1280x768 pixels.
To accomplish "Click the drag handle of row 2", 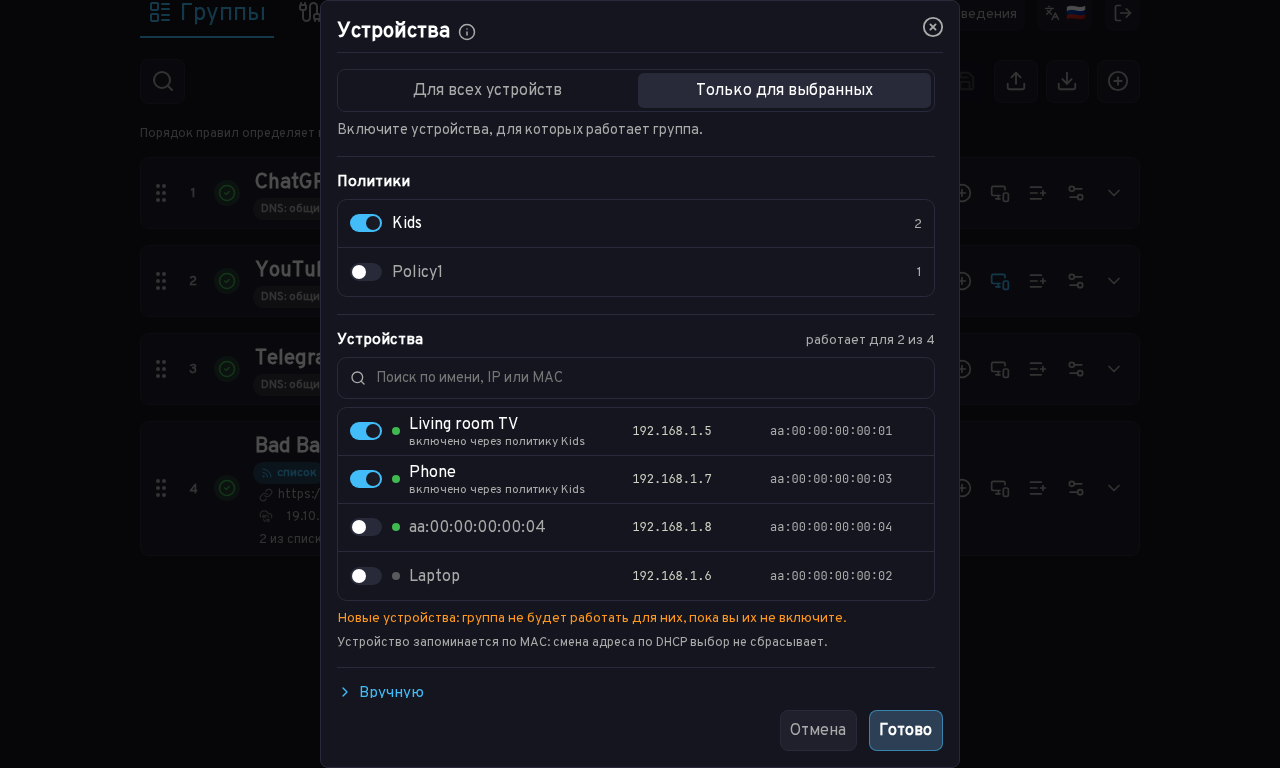I will [161, 281].
